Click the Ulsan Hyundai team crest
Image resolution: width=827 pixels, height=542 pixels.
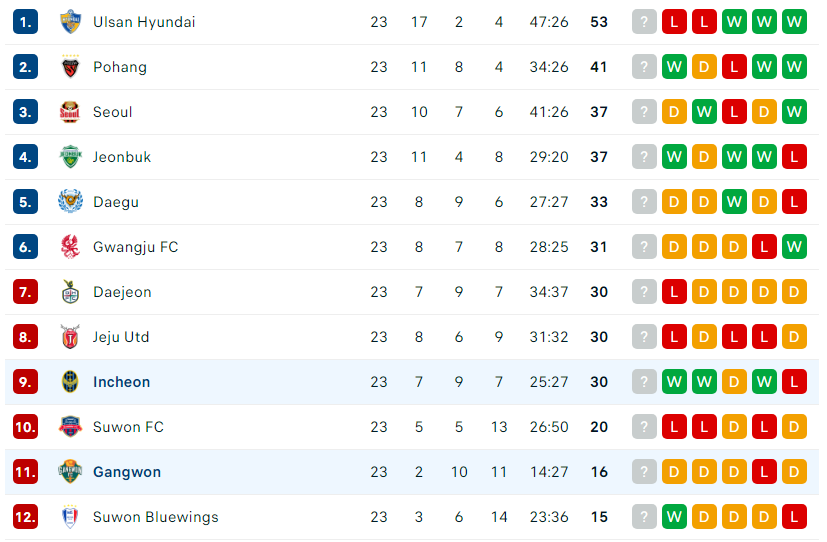click(x=70, y=22)
